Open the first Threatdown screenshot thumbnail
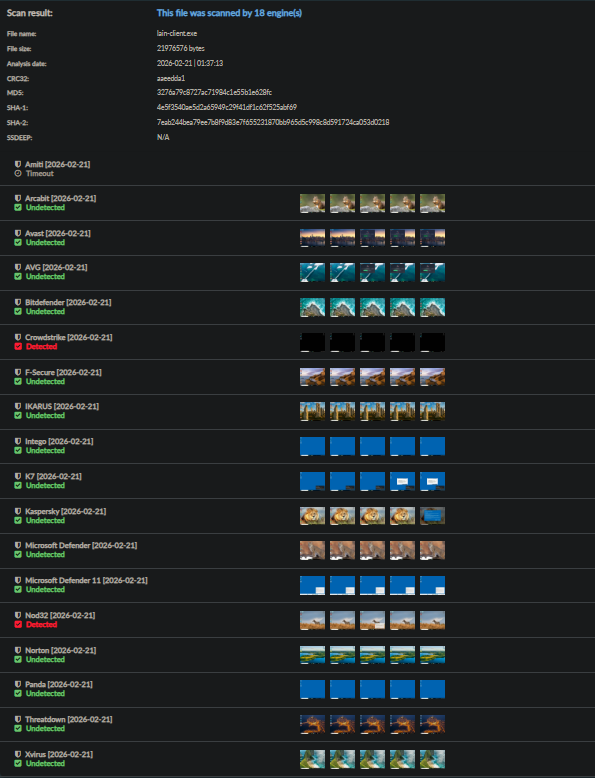The width and height of the screenshot is (595, 778). pos(313,724)
